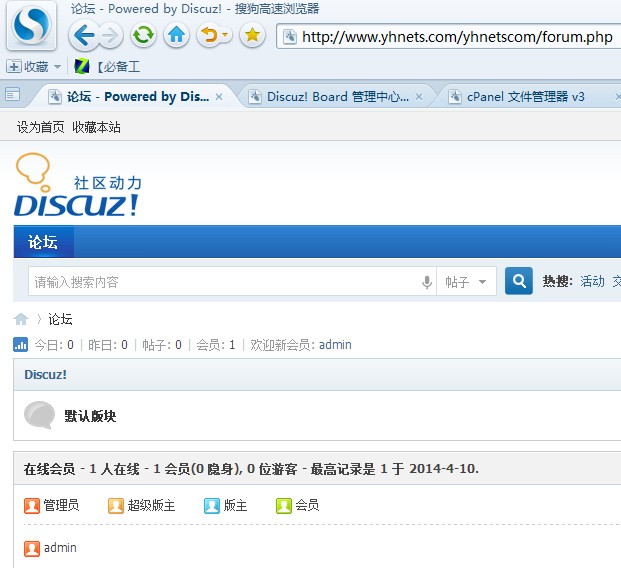Click the 昨日: 0 statistic text

(x=108, y=345)
